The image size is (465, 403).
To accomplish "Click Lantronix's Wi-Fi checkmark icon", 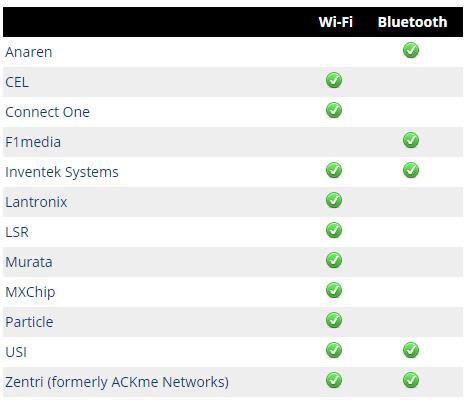I will click(334, 200).
